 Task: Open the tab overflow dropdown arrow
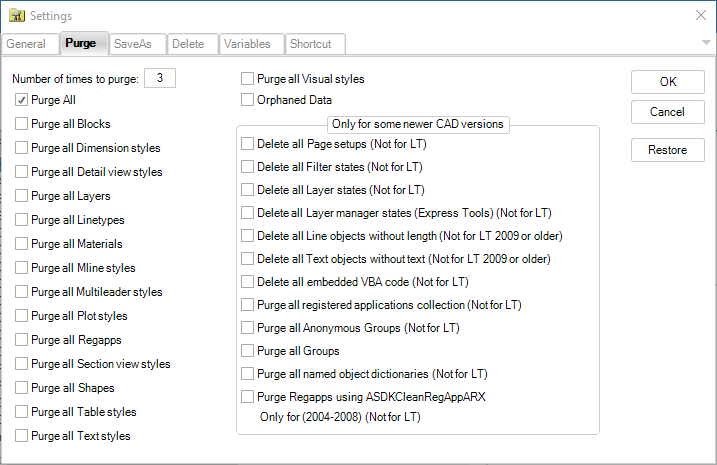pyautogui.click(x=706, y=43)
